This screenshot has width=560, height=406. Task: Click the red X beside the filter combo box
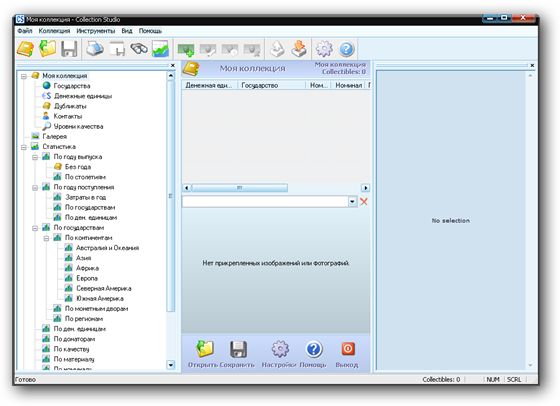pyautogui.click(x=364, y=201)
